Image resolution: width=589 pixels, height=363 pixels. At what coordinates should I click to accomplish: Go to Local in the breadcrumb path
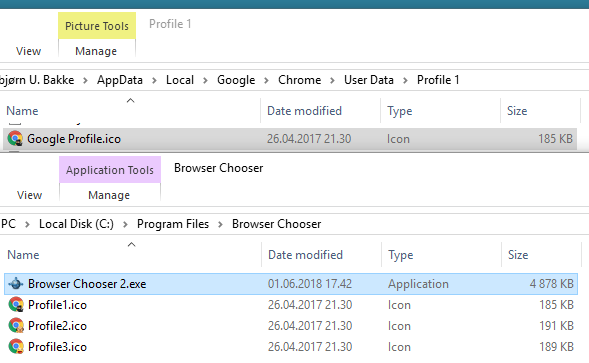[180, 80]
